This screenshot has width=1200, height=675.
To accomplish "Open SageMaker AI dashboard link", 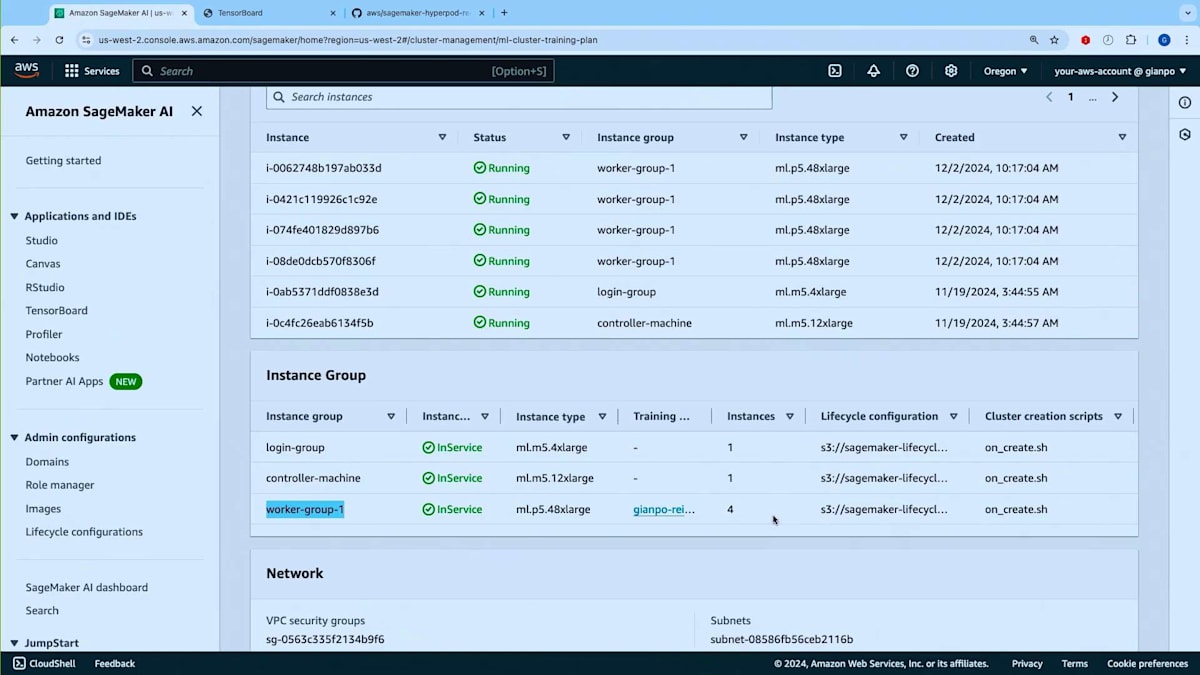I will pos(86,587).
